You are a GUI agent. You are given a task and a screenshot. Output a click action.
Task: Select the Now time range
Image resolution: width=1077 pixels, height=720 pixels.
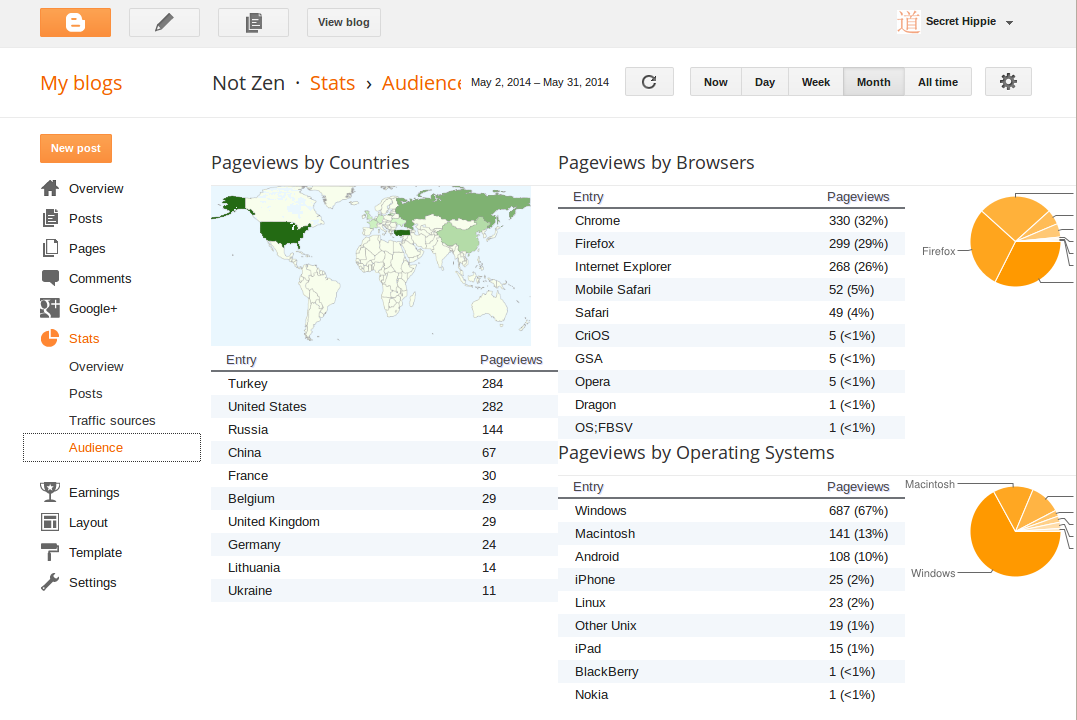[x=716, y=82]
